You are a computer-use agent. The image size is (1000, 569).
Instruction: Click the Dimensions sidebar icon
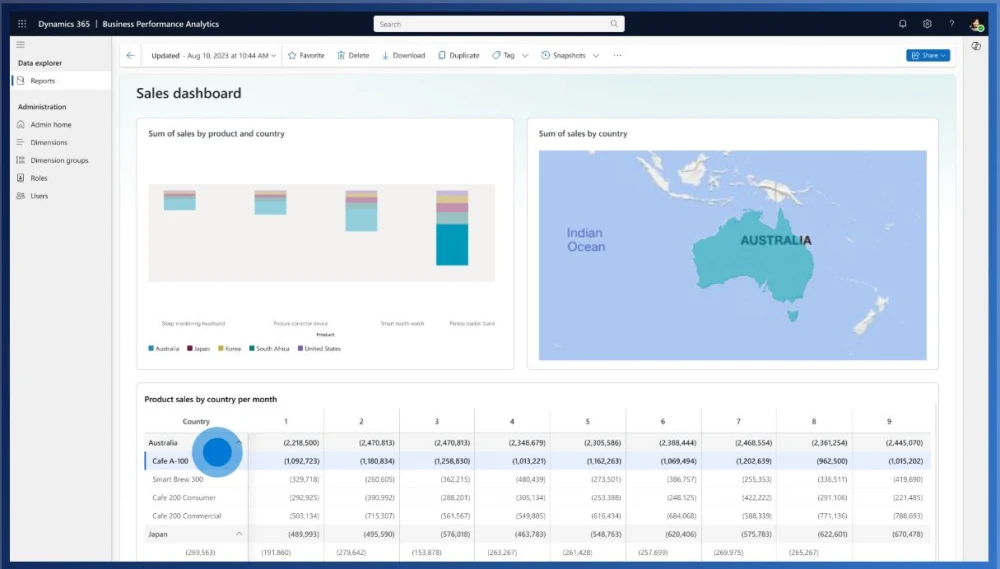[x=20, y=142]
